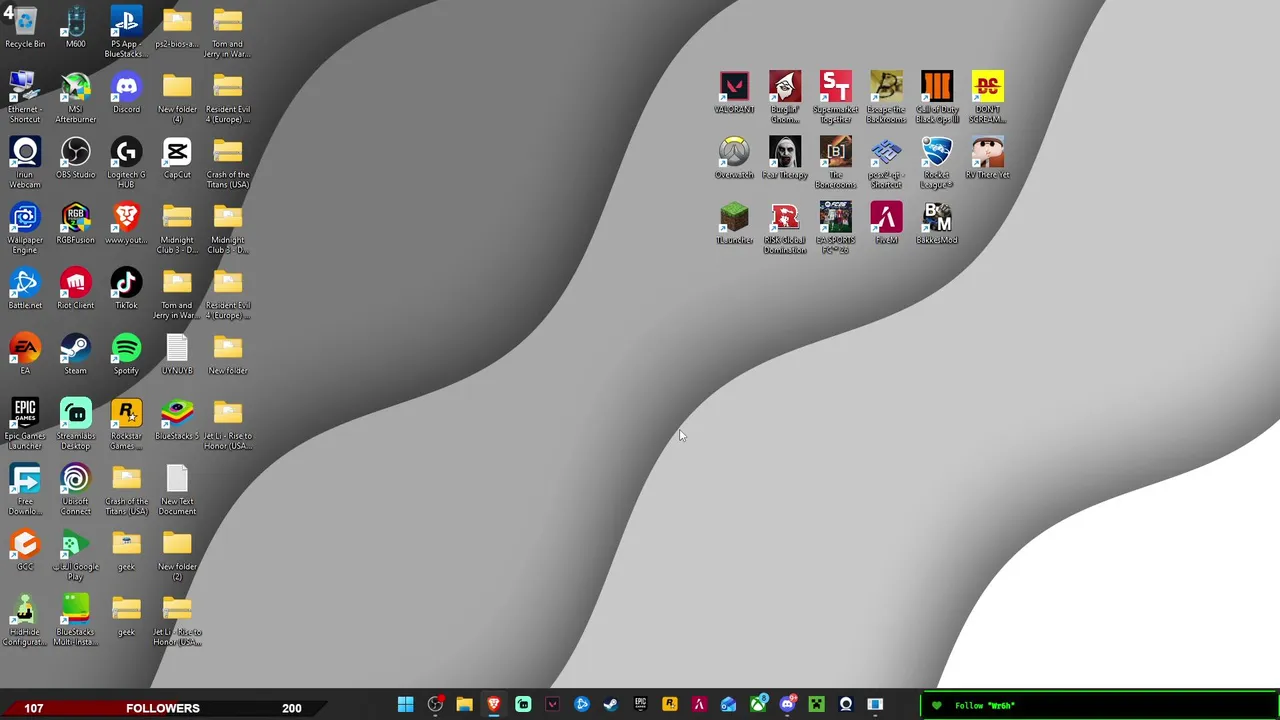
Task: Launch Call of Duty Black Ops III
Action: 937,97
